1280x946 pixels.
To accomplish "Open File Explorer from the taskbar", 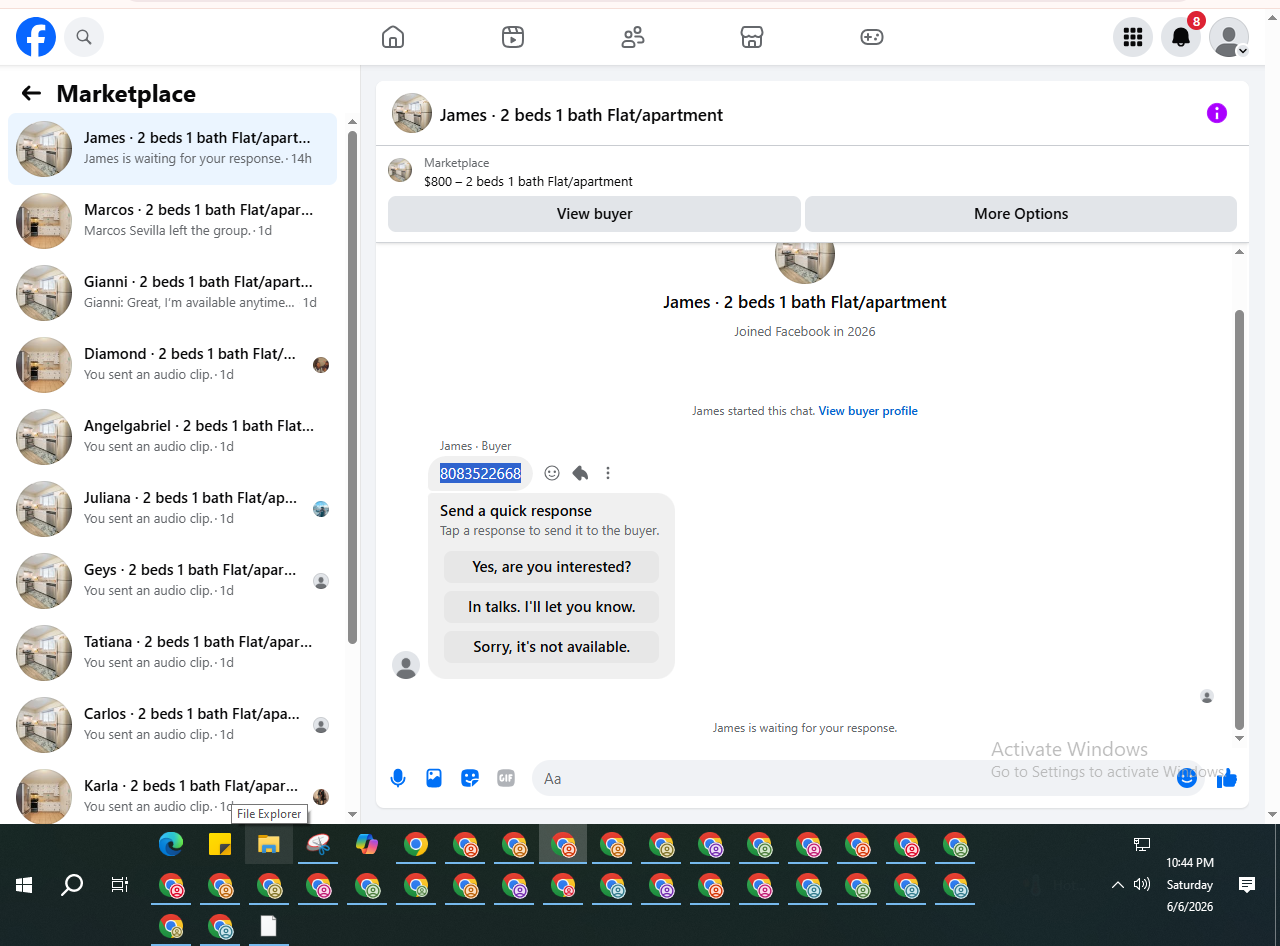I will pyautogui.click(x=268, y=845).
